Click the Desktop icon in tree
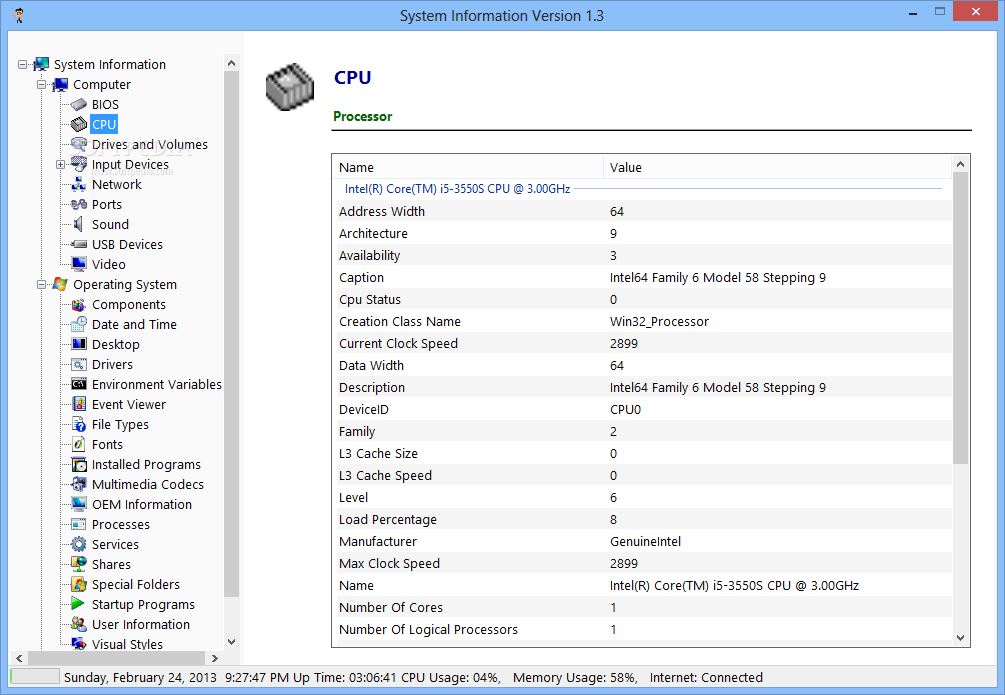This screenshot has width=1005, height=695. pos(78,344)
